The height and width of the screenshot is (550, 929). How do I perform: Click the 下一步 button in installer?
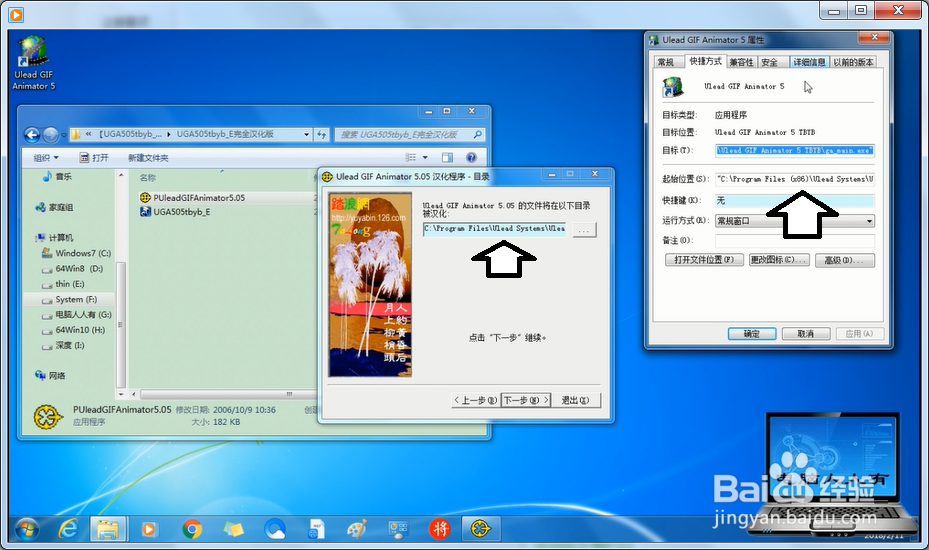[526, 400]
